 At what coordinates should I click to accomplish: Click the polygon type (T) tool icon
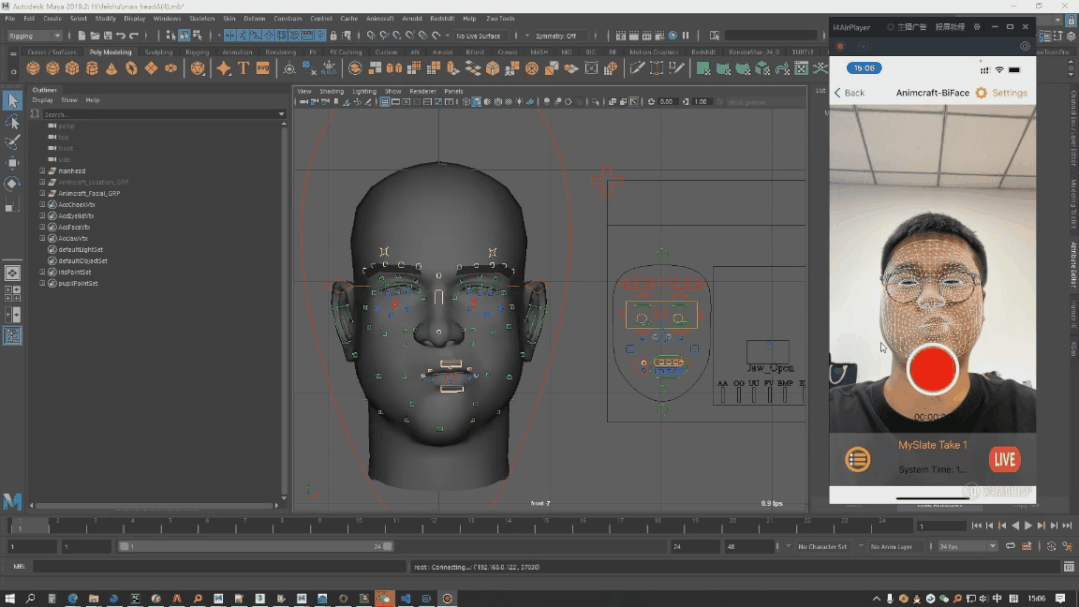(243, 68)
